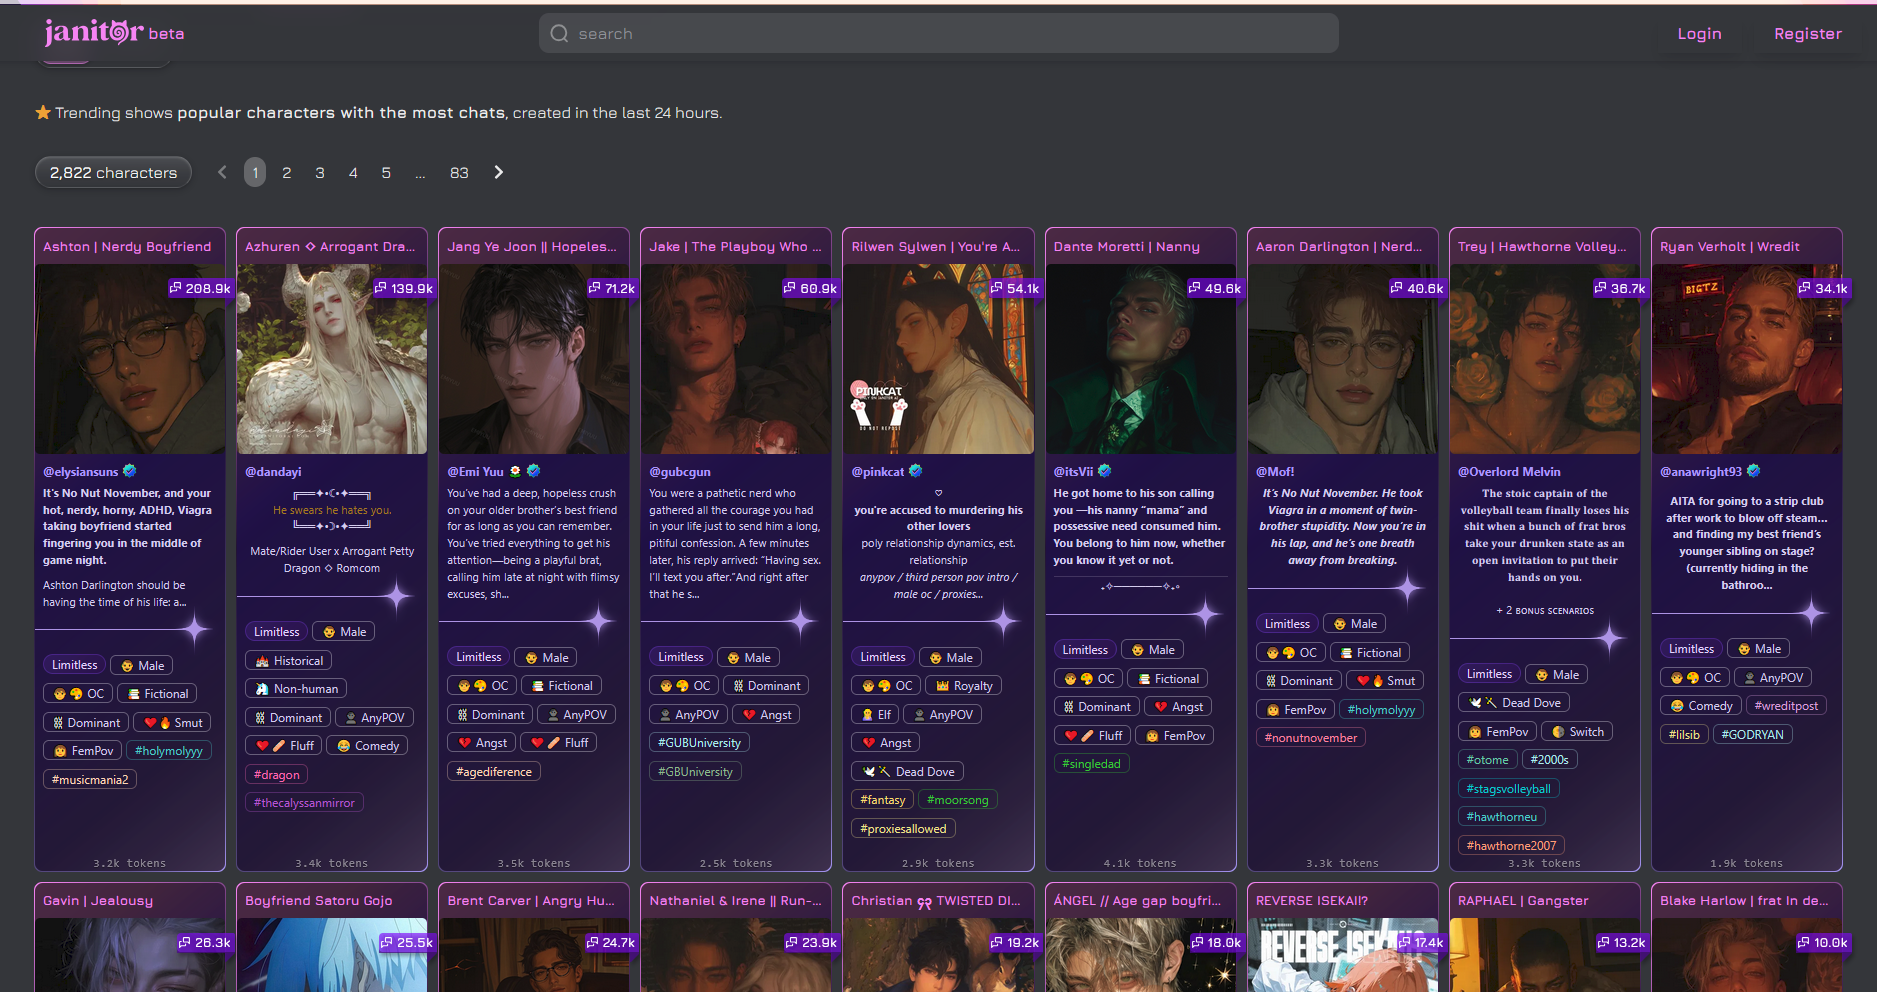Open creator profile @Overlord Melvin
The height and width of the screenshot is (992, 1877).
(x=1509, y=471)
